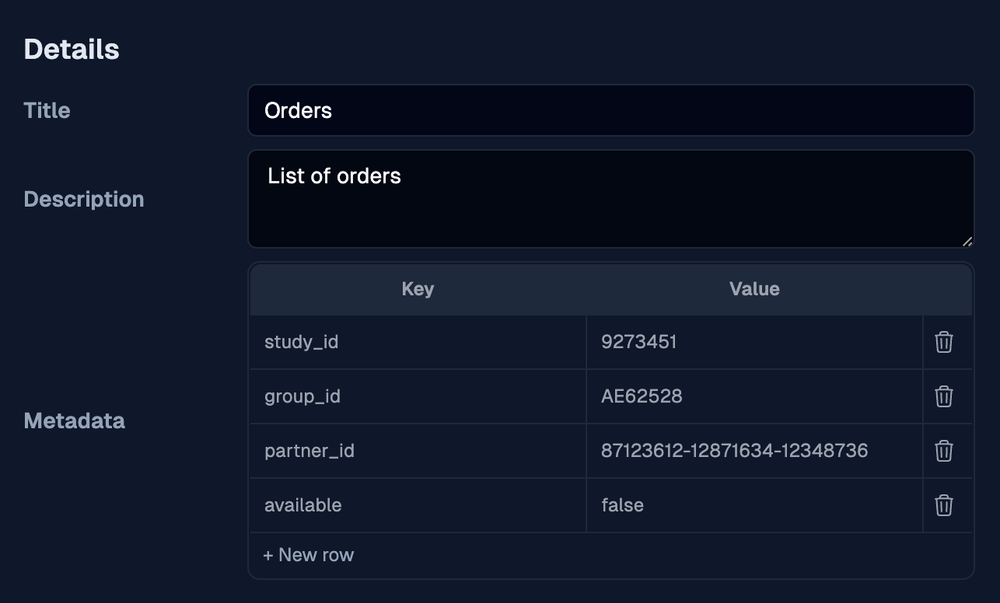
Task: Click the Description field label
Action: (84, 199)
